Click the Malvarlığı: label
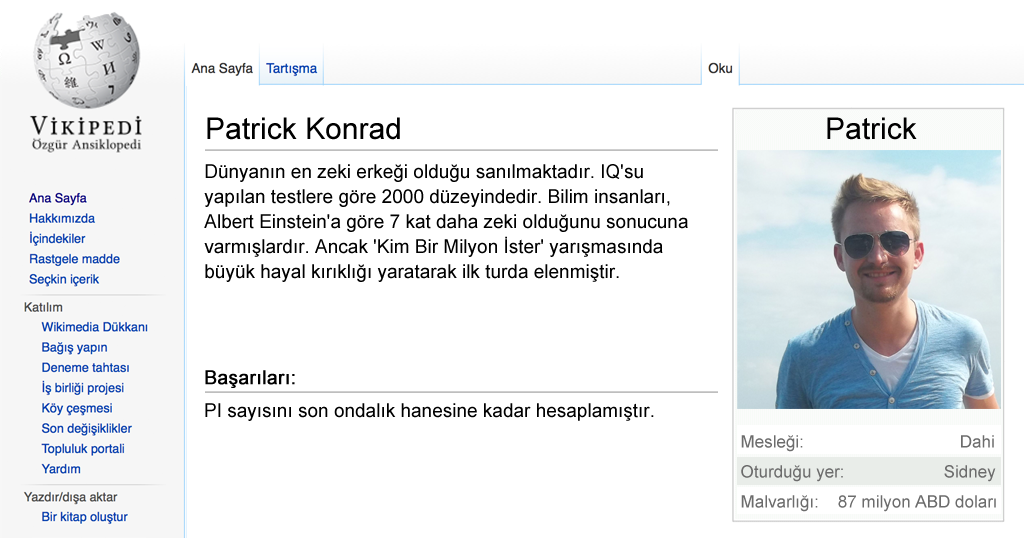Image resolution: width=1024 pixels, height=538 pixels. point(779,501)
